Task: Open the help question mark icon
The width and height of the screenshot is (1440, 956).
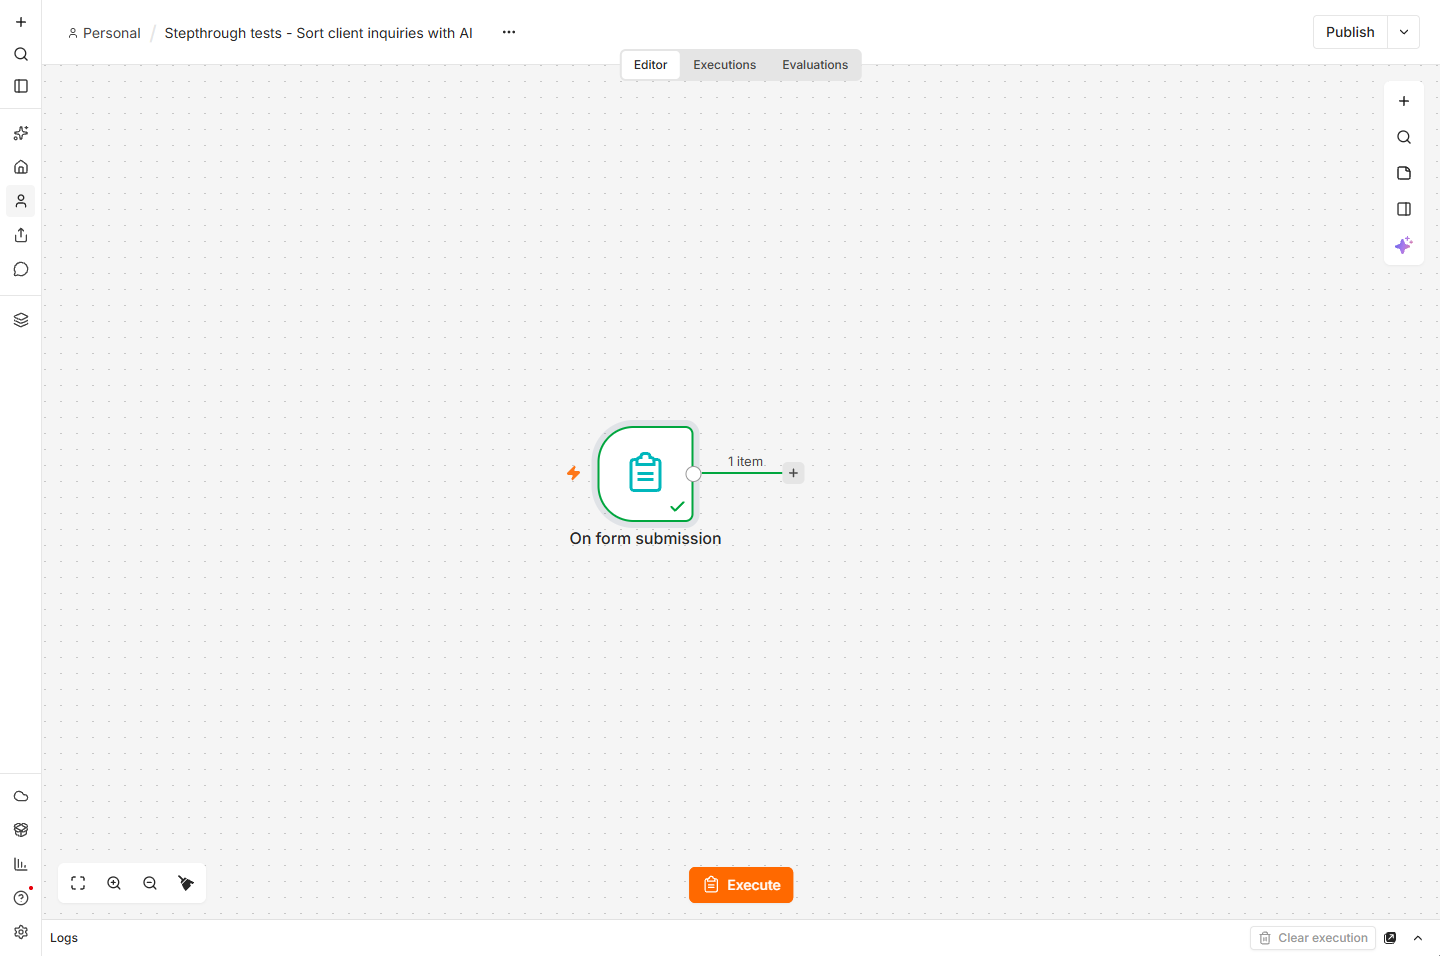Action: pyautogui.click(x=21, y=898)
